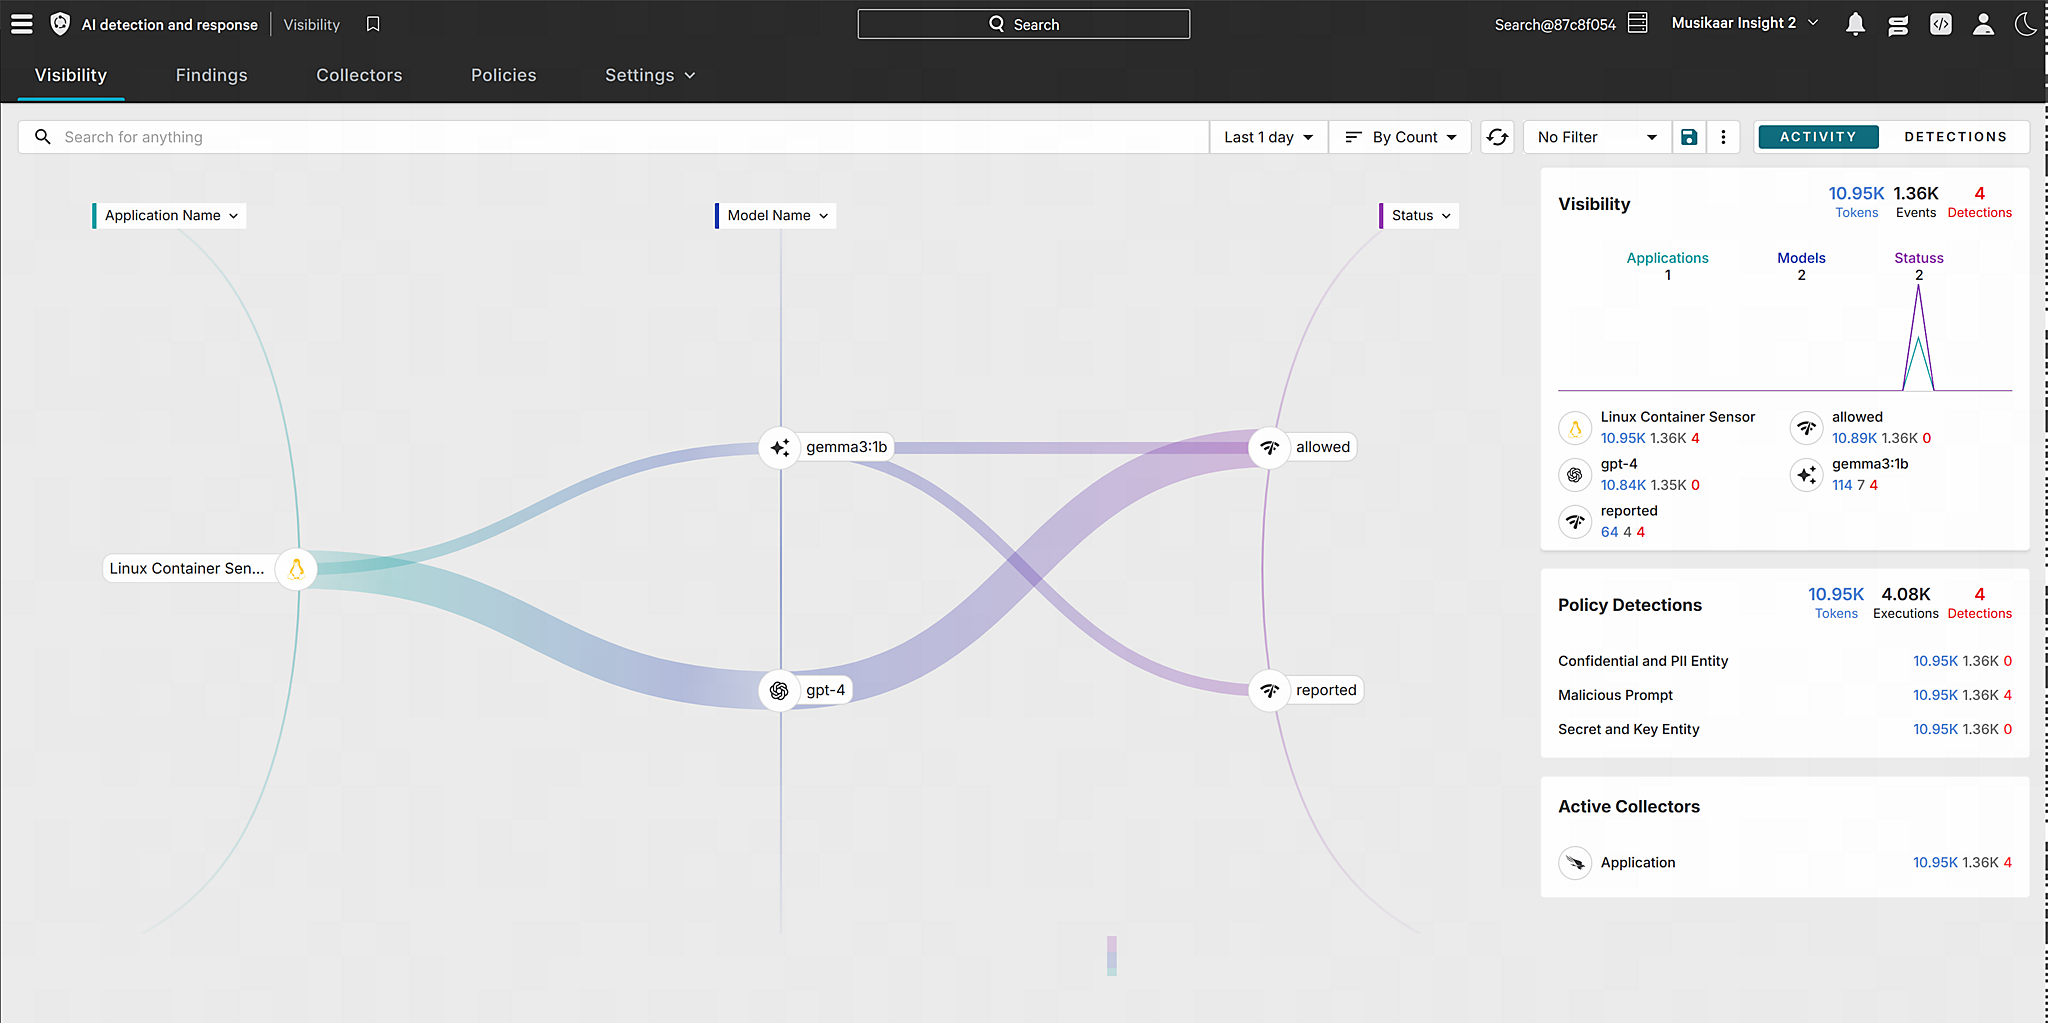Toggle dark mode moon icon
The height and width of the screenshot is (1023, 2048).
point(2025,24)
